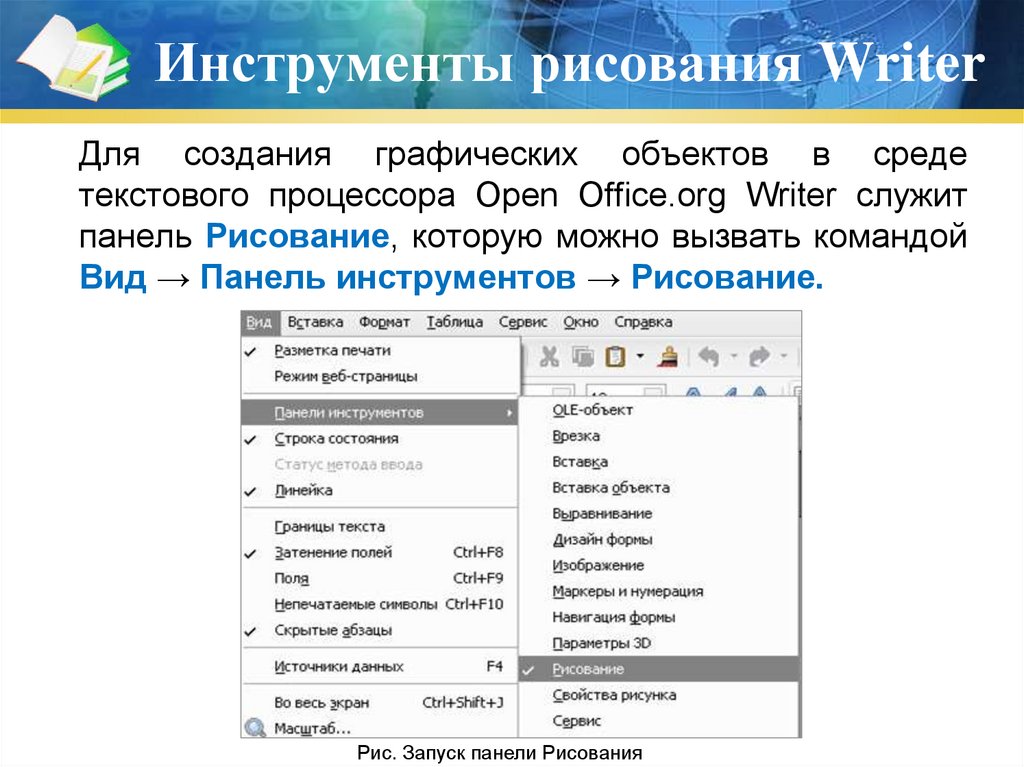Select Изображение in the toolbars list
Image resolution: width=1024 pixels, height=767 pixels.
[x=598, y=565]
